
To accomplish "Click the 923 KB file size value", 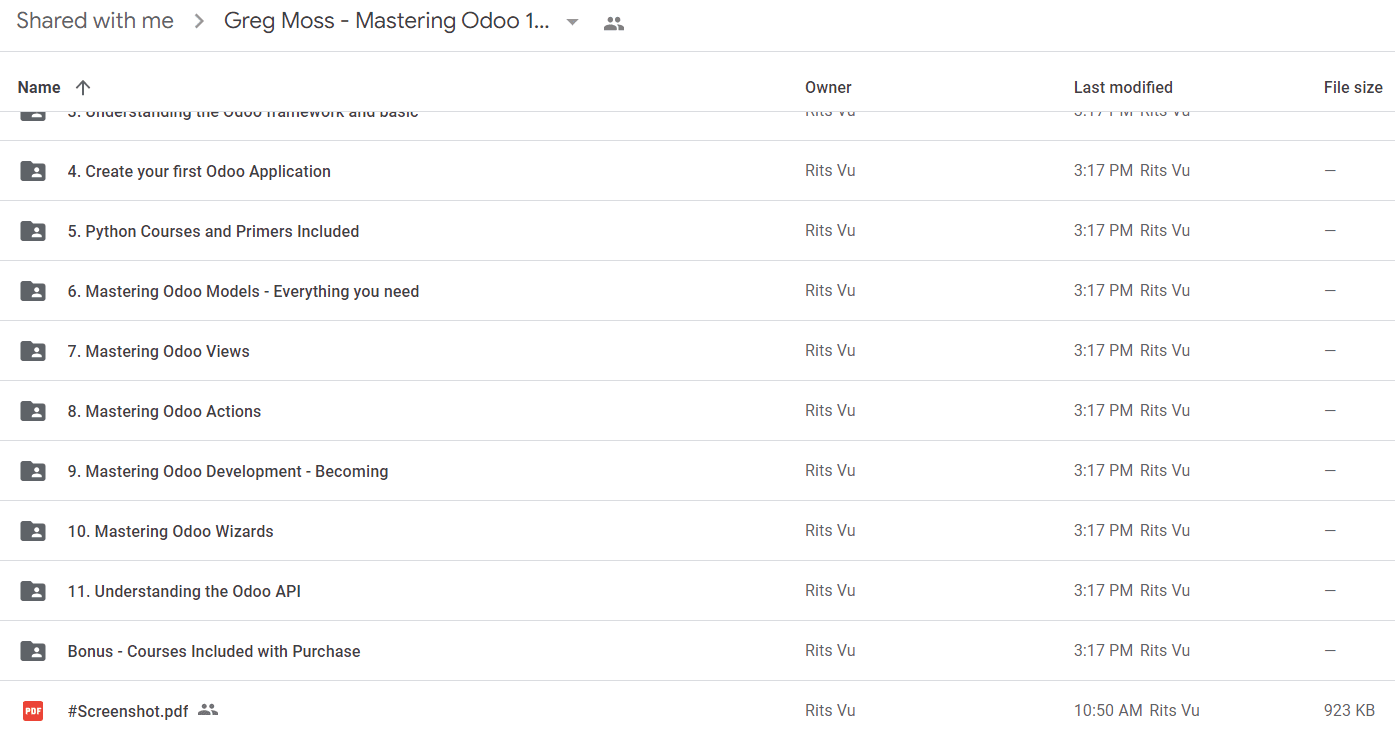I will (1349, 710).
